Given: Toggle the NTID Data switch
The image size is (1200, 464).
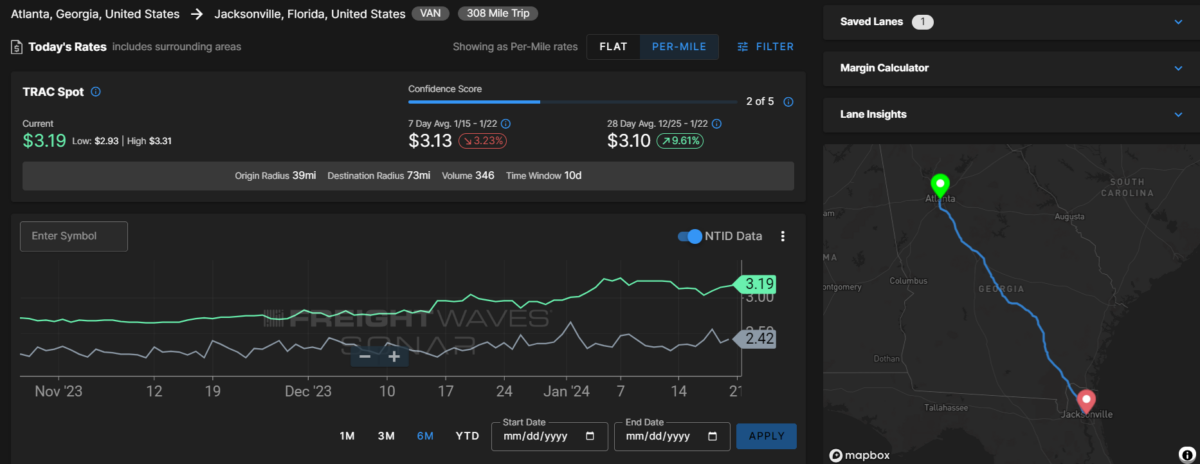Looking at the screenshot, I should [x=690, y=237].
